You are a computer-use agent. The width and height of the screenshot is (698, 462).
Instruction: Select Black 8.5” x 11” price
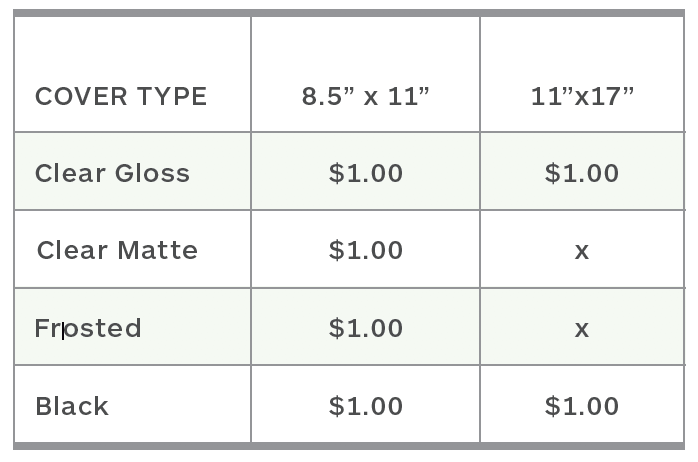(366, 406)
